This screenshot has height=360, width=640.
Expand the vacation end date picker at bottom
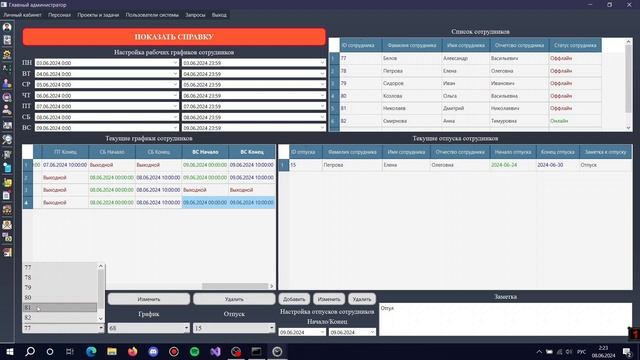click(x=372, y=332)
